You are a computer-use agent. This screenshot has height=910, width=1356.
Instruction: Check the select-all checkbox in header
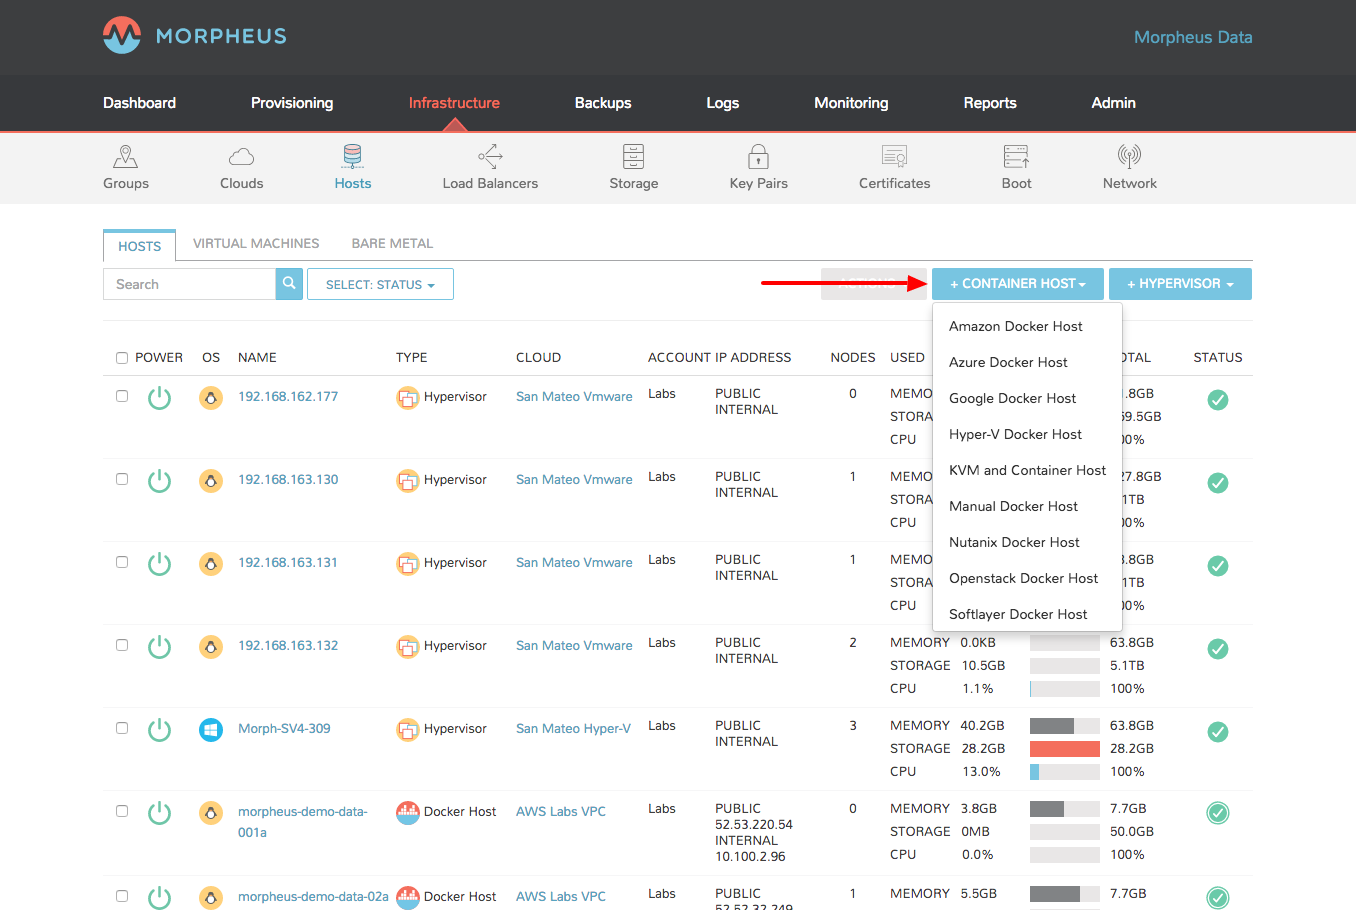point(122,358)
